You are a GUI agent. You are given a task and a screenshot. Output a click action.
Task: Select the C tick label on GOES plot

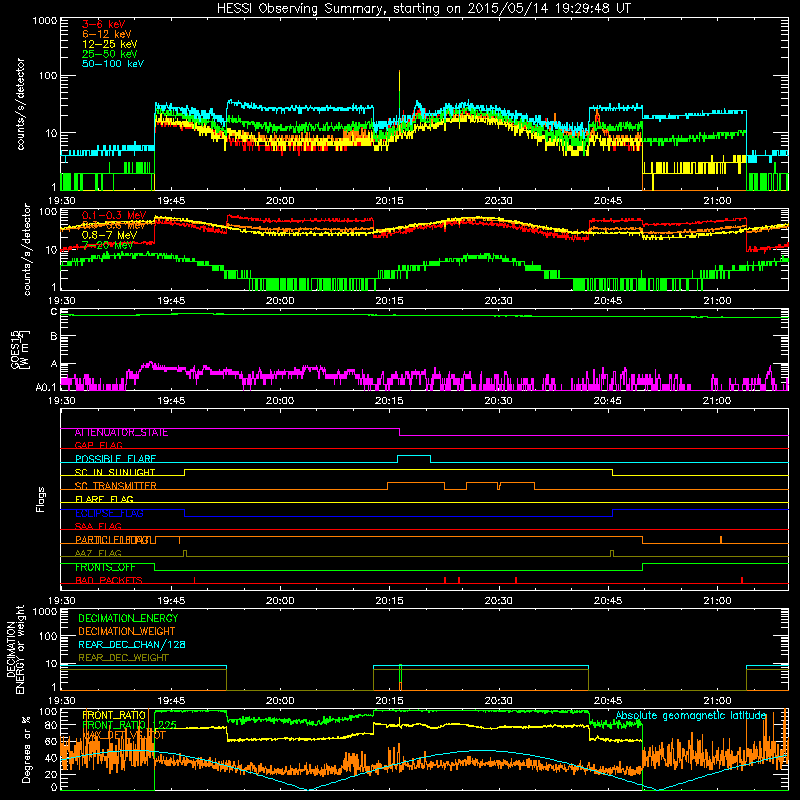click(x=54, y=312)
